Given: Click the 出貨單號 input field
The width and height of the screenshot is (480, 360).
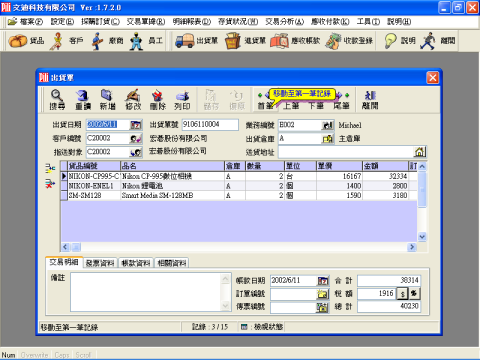Looking at the screenshot, I should click(x=210, y=125).
